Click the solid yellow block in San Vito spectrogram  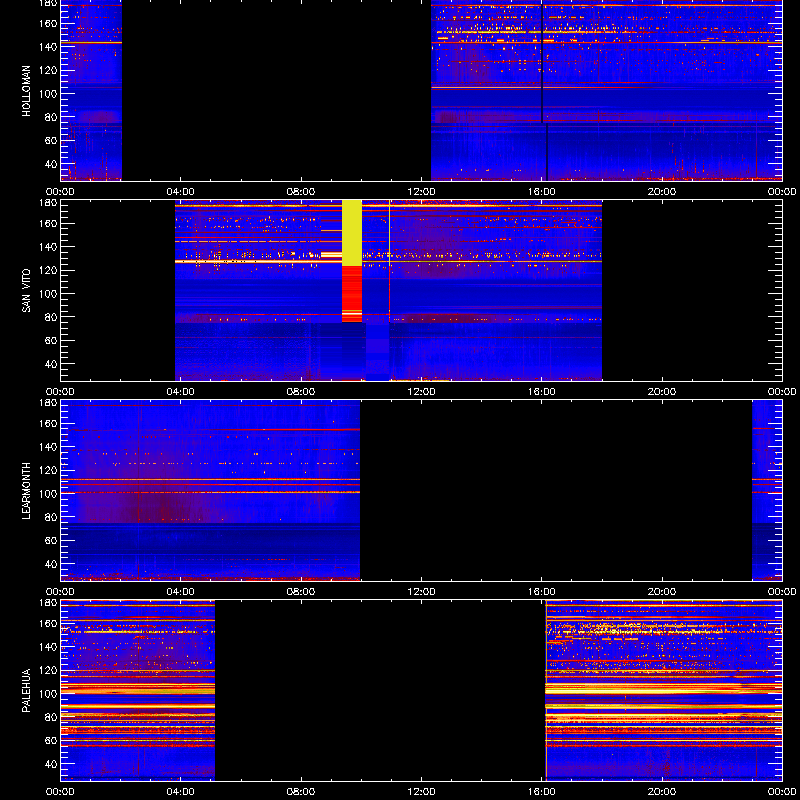point(352,233)
